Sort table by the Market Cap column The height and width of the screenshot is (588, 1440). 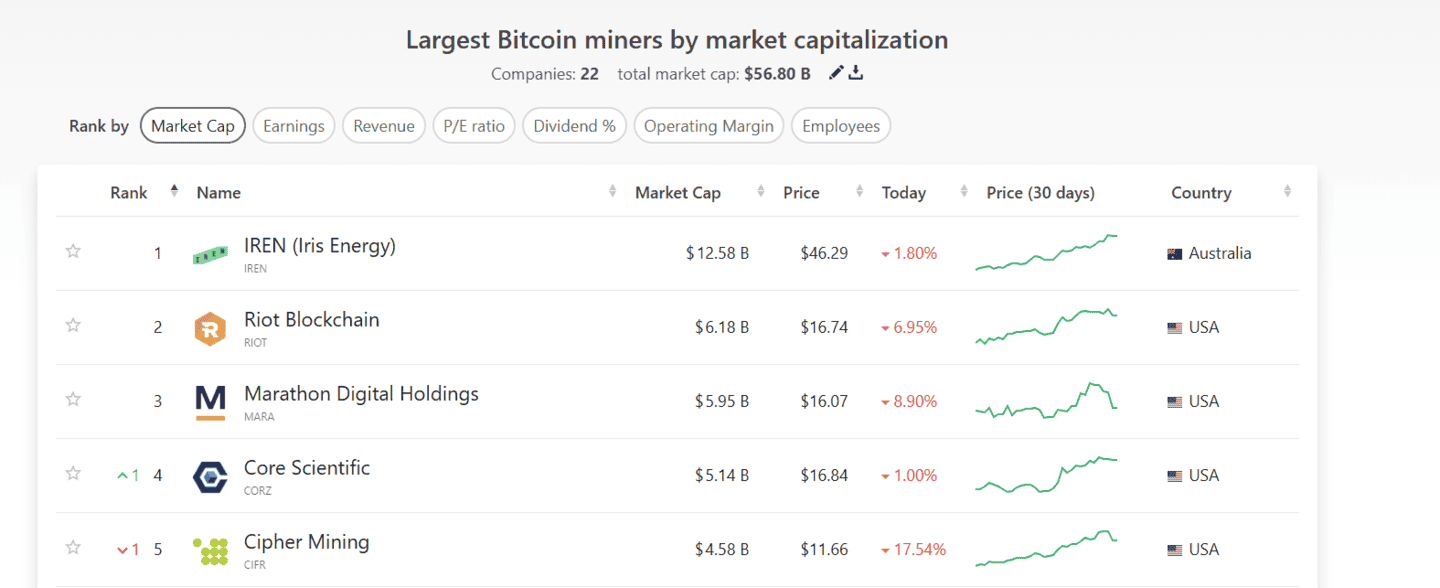(x=761, y=192)
